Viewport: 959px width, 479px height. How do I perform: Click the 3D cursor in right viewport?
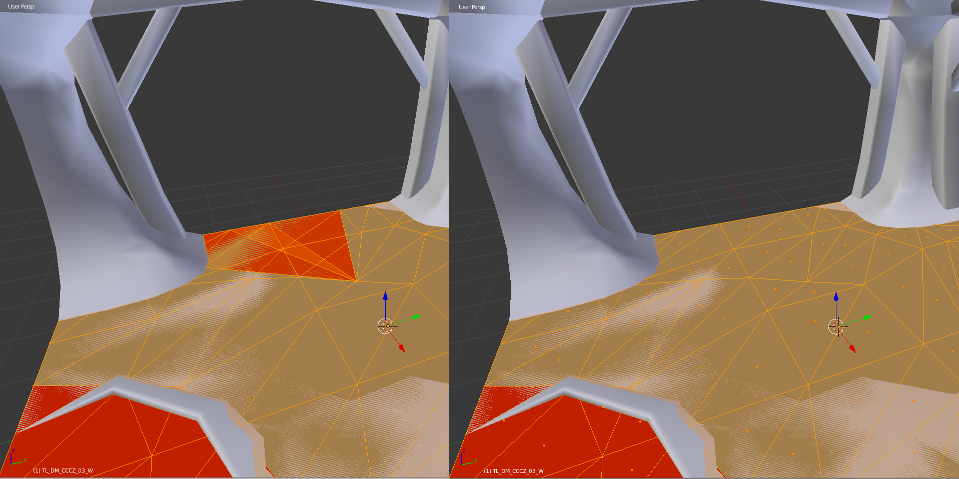(x=837, y=325)
